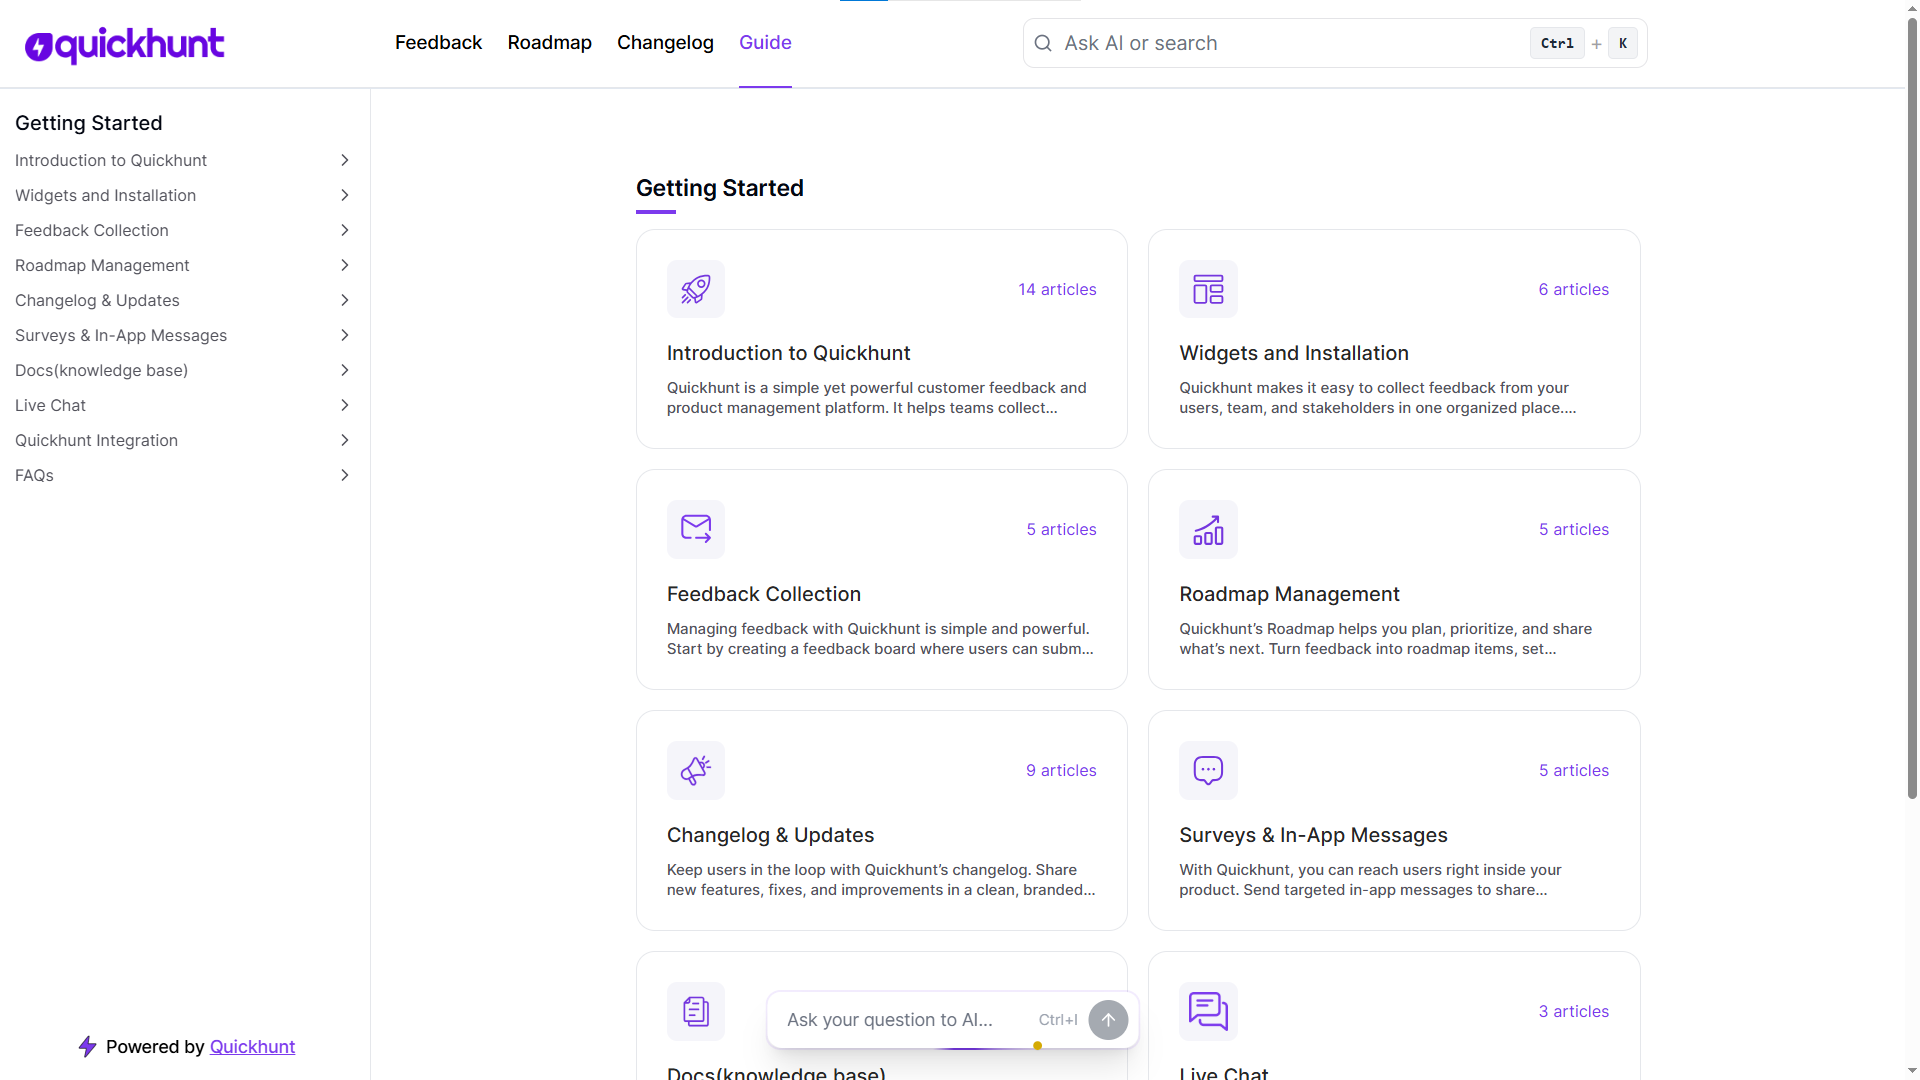The width and height of the screenshot is (1920, 1080).
Task: Expand Docs(knowledge base) chevron in sidebar
Action: tap(345, 370)
